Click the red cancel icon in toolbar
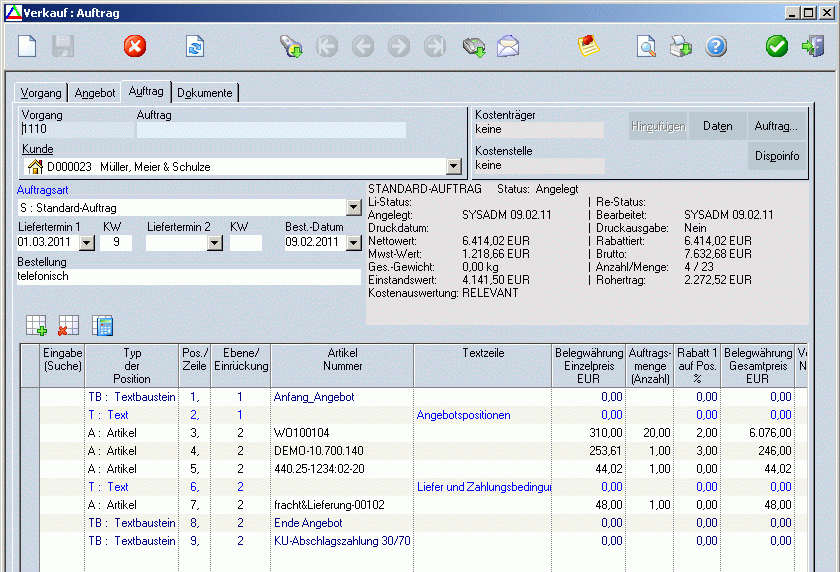The image size is (840, 572). pyautogui.click(x=134, y=46)
